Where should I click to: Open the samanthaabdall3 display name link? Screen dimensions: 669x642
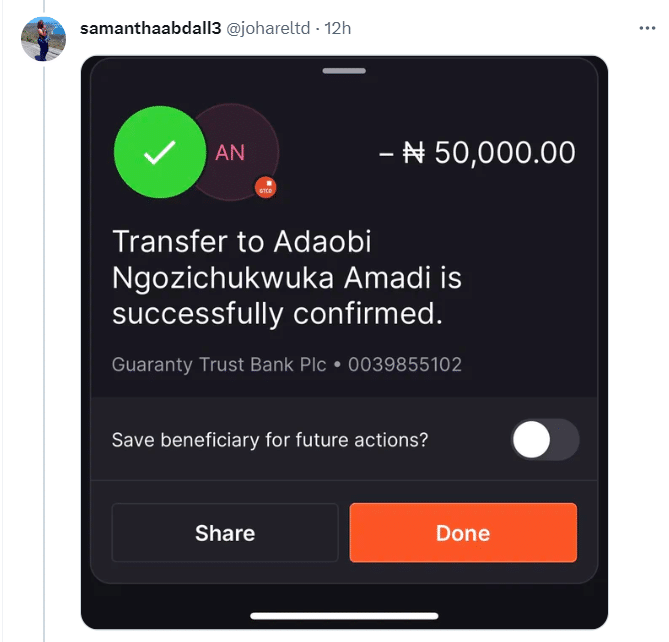tap(149, 28)
